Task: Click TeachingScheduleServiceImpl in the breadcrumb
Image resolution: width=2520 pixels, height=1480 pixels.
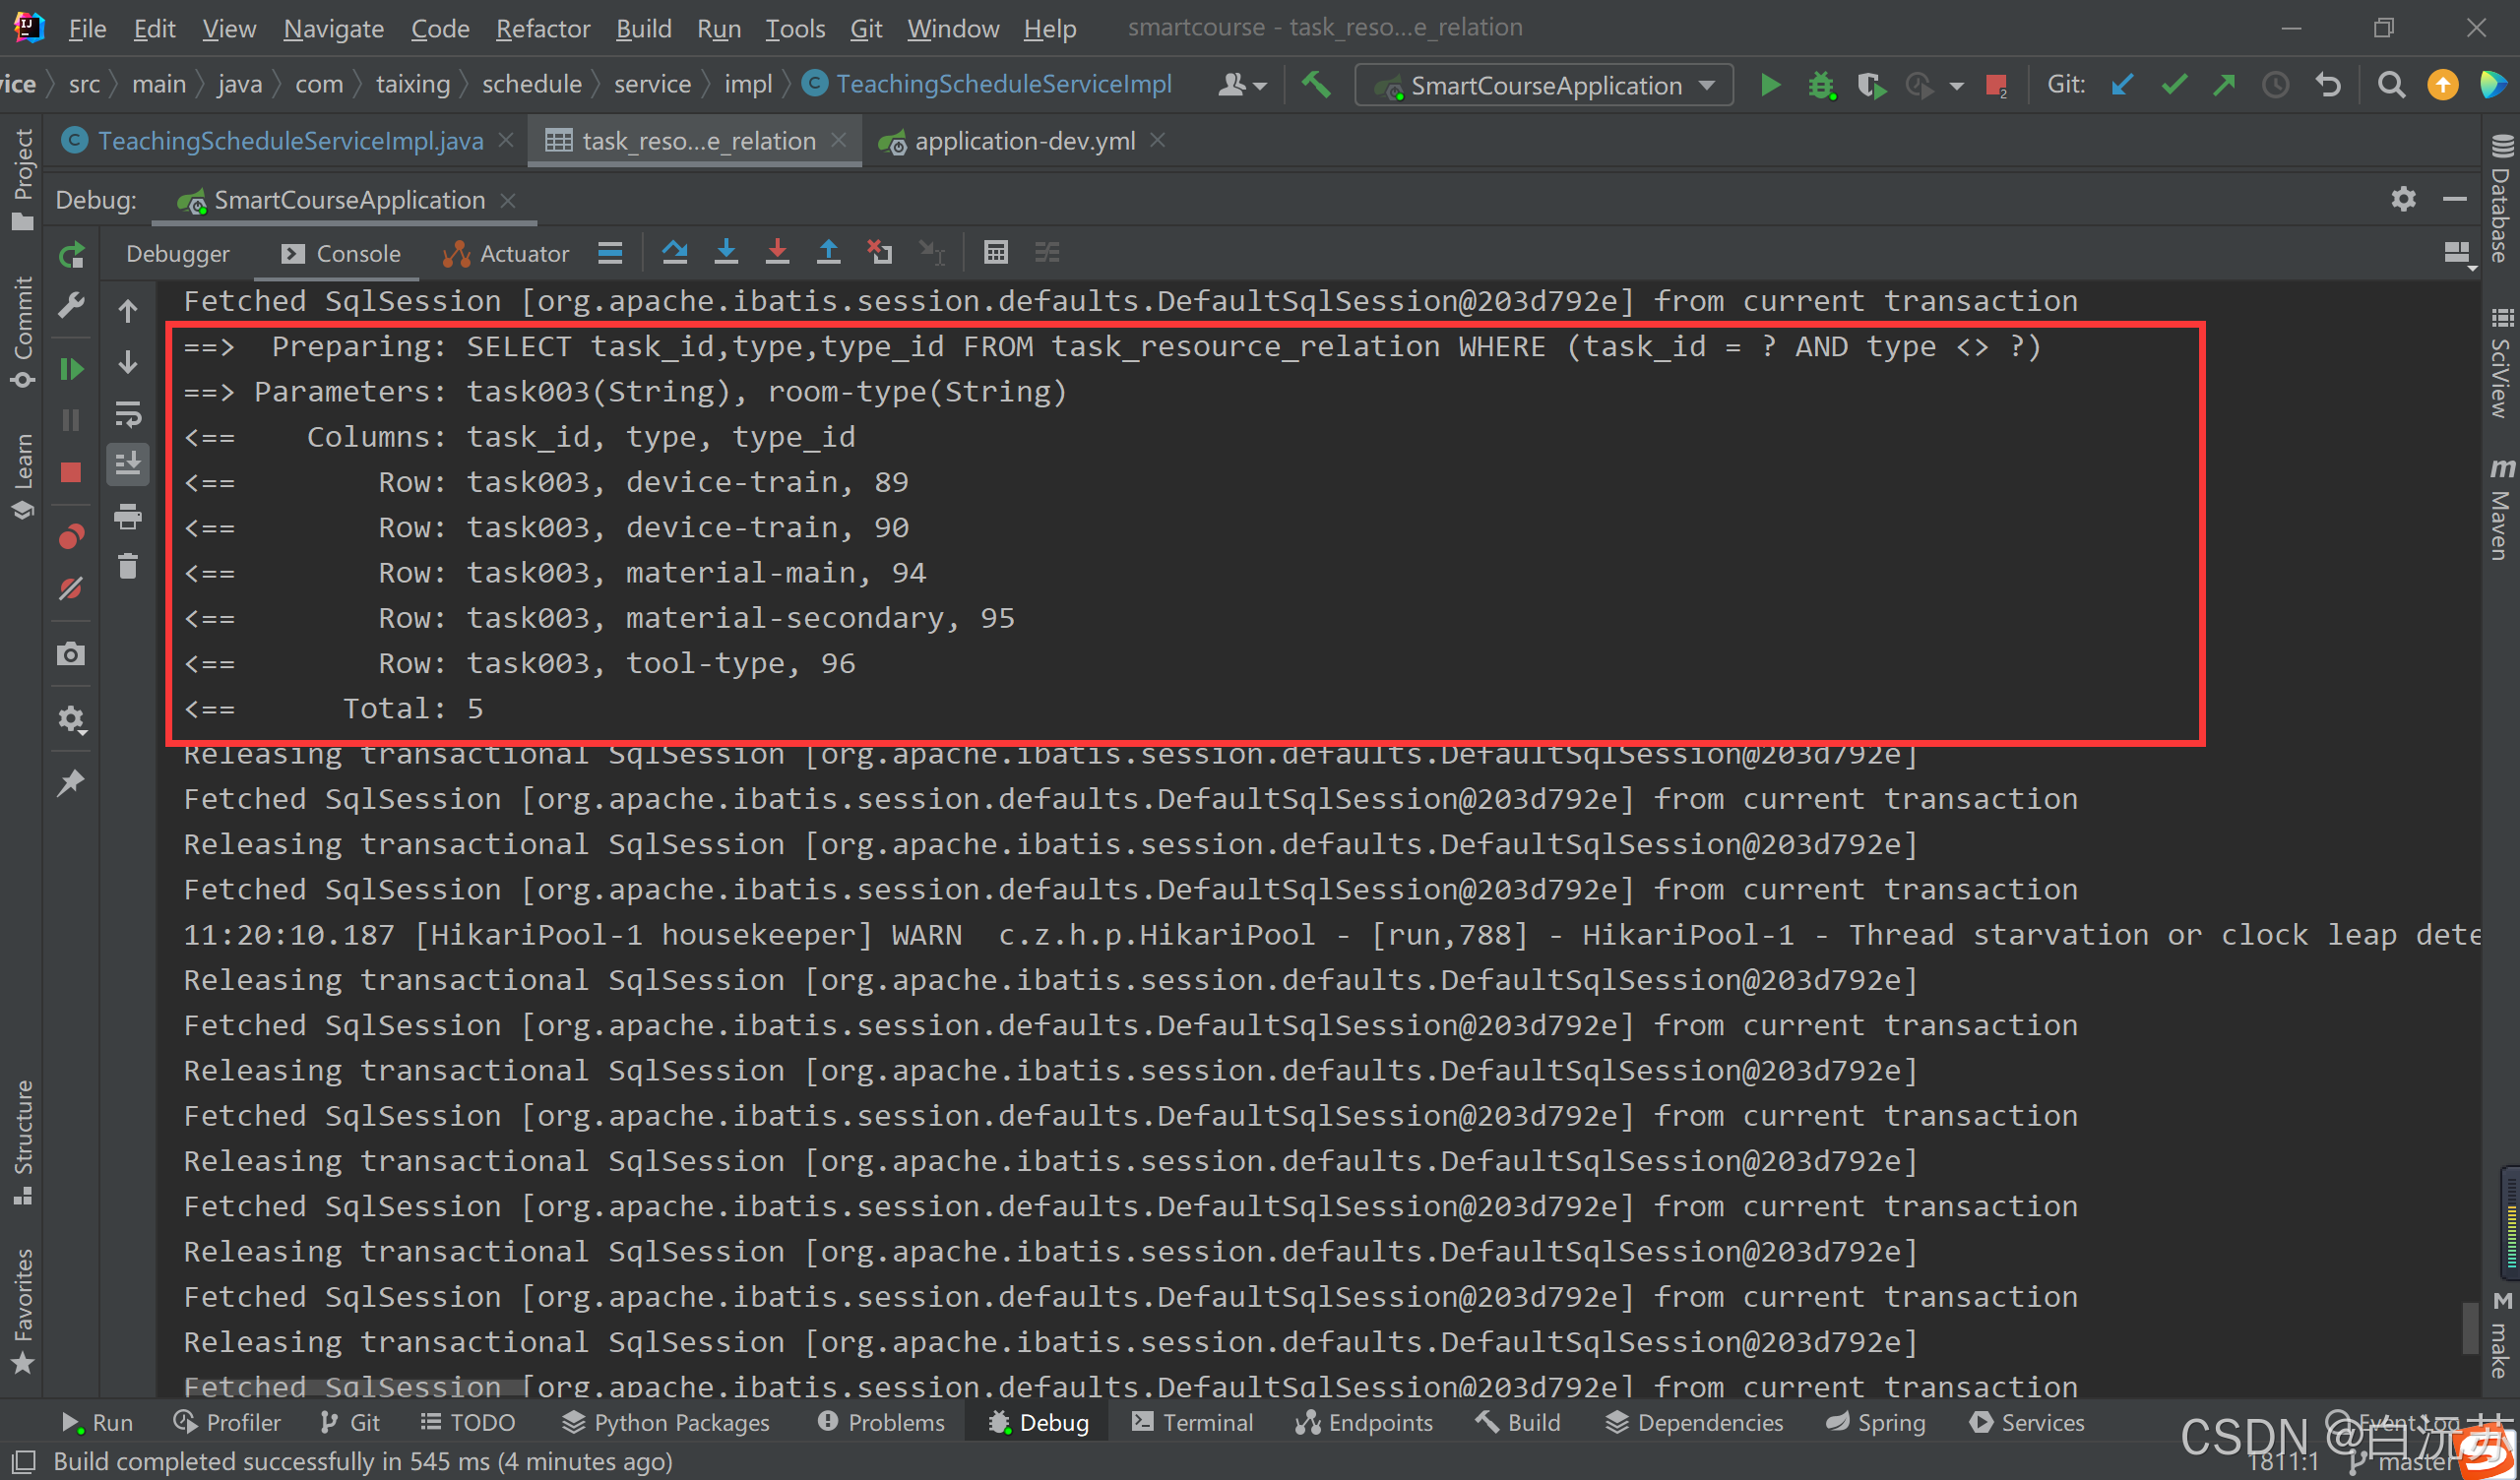Action: click(x=1003, y=85)
